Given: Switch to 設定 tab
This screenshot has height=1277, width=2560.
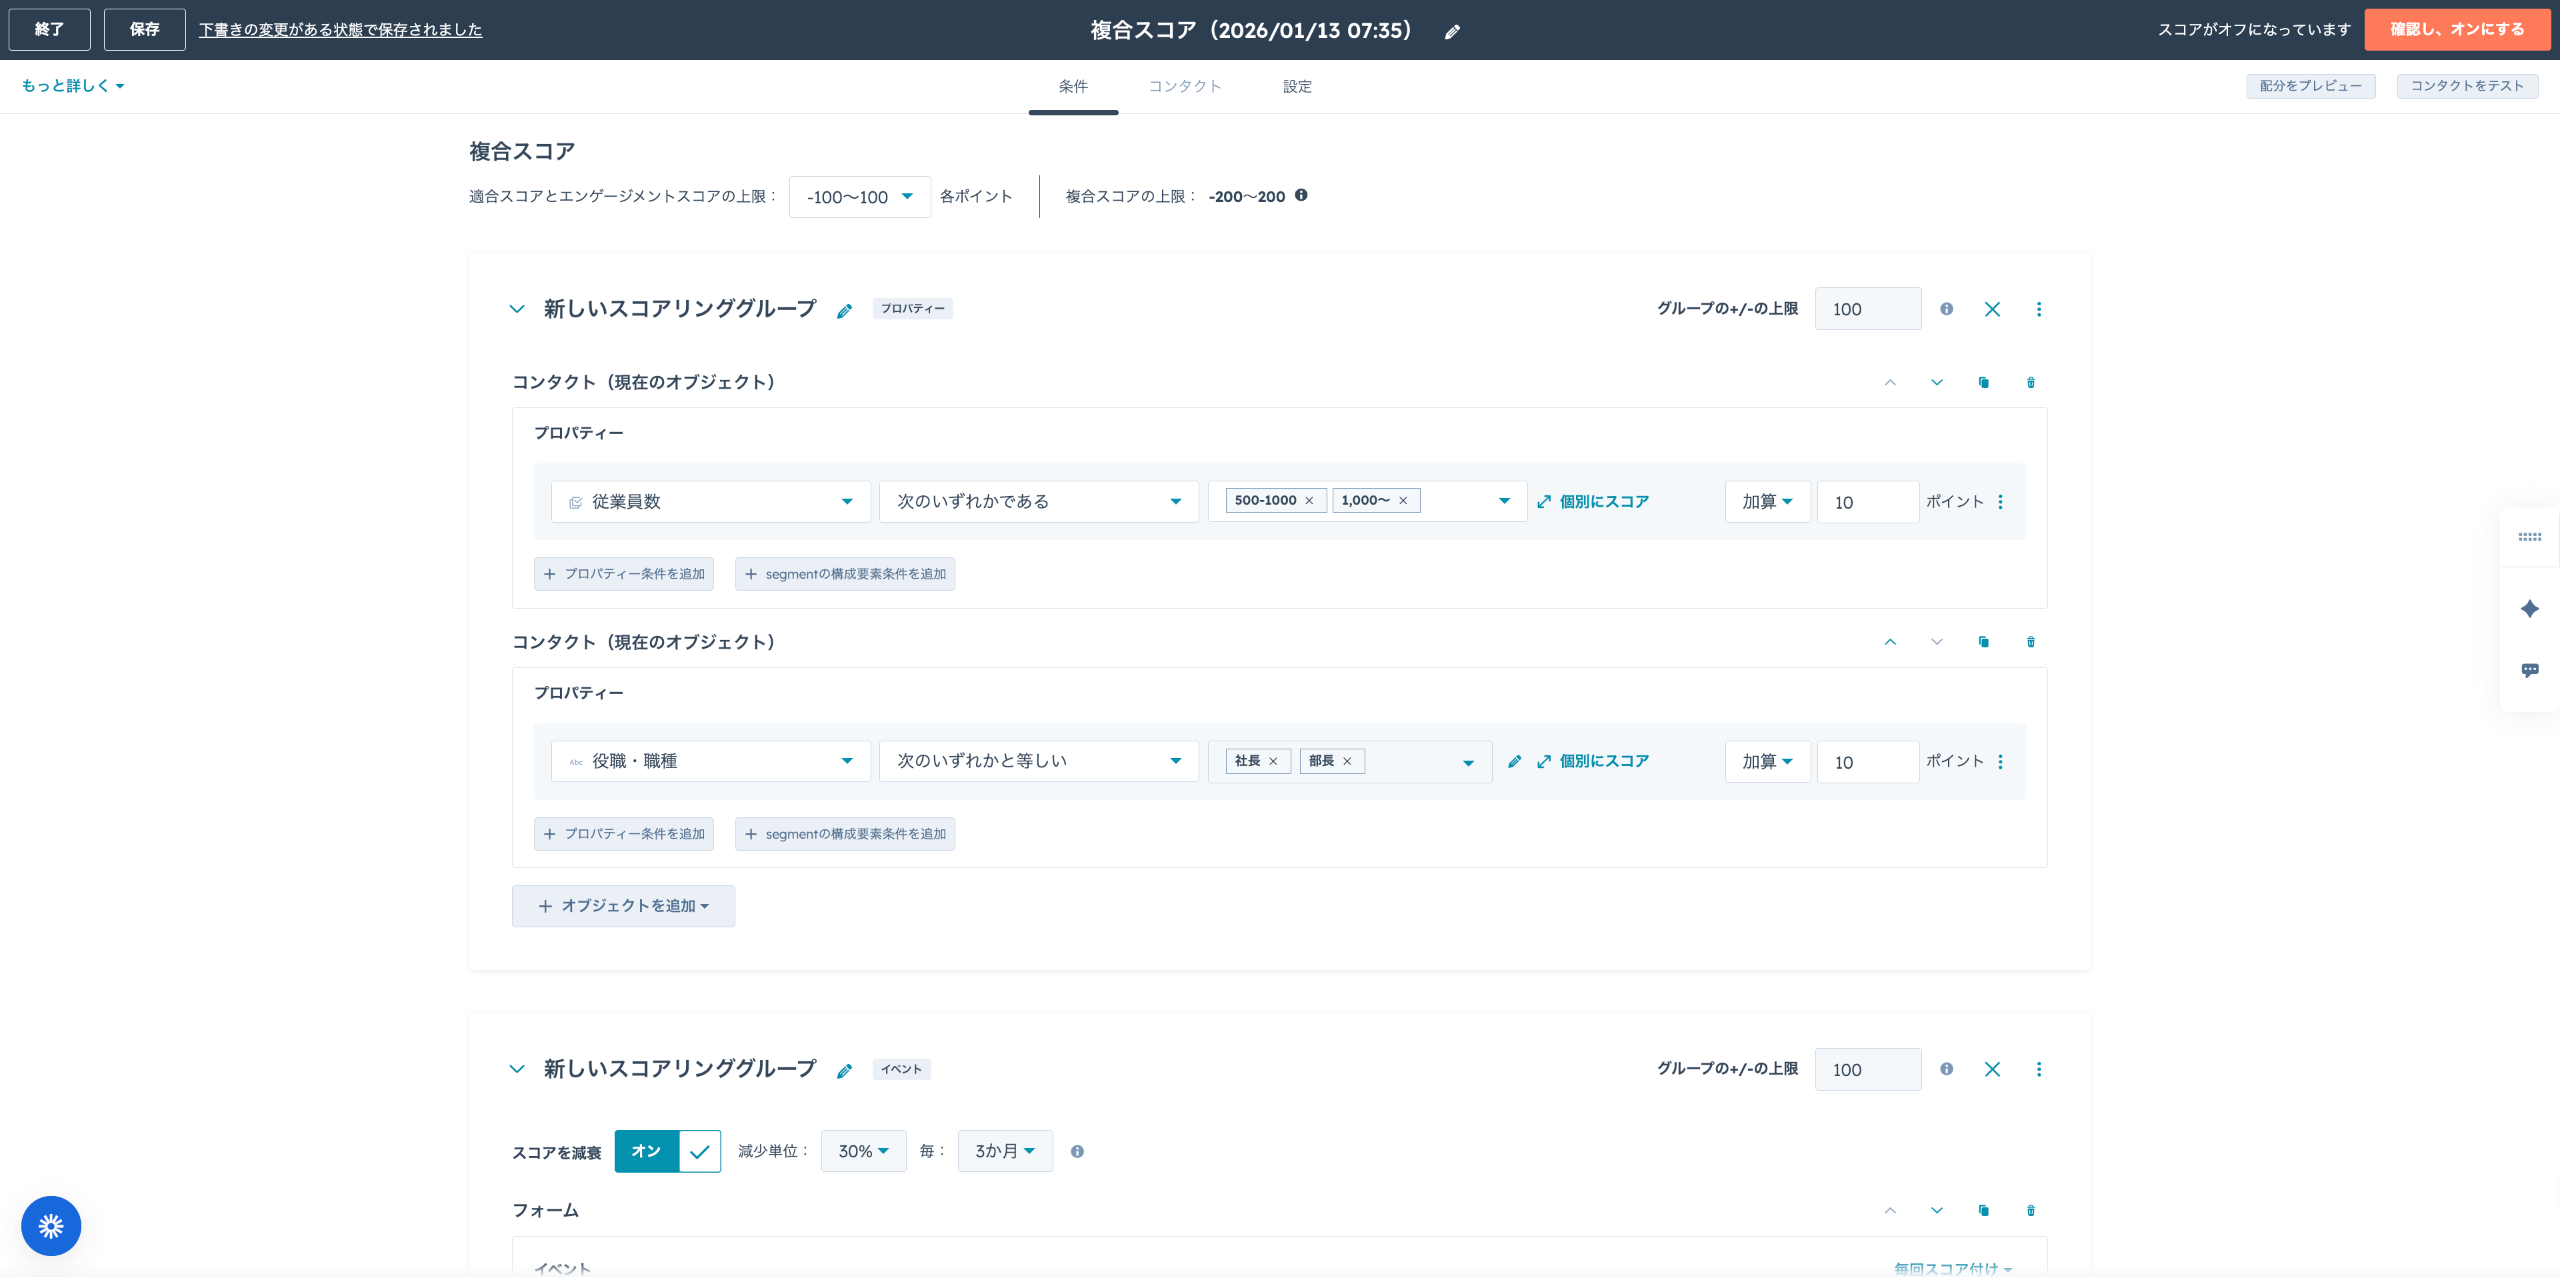Looking at the screenshot, I should coord(1297,87).
